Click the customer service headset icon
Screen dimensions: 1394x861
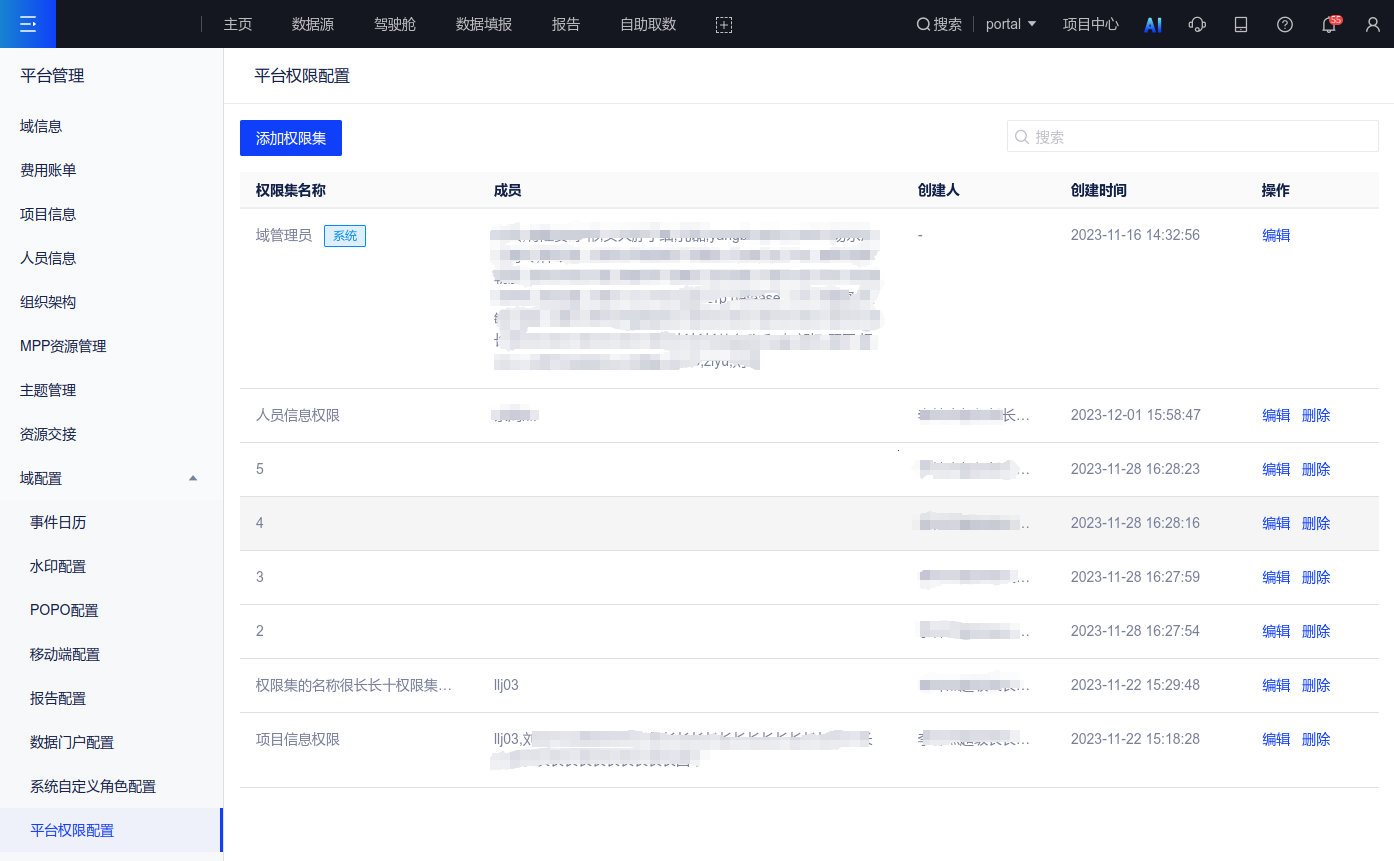click(1197, 25)
